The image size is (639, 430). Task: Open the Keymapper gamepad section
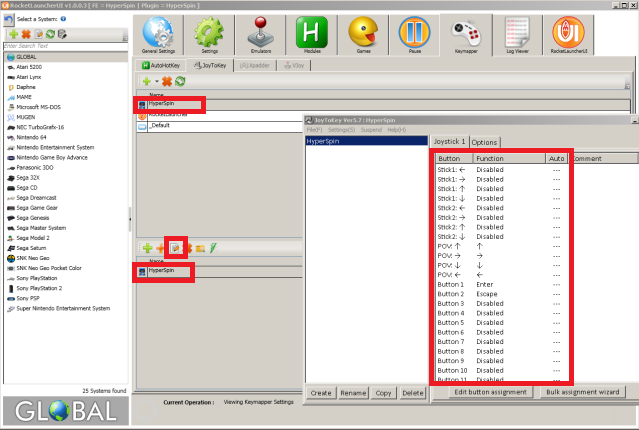point(466,35)
